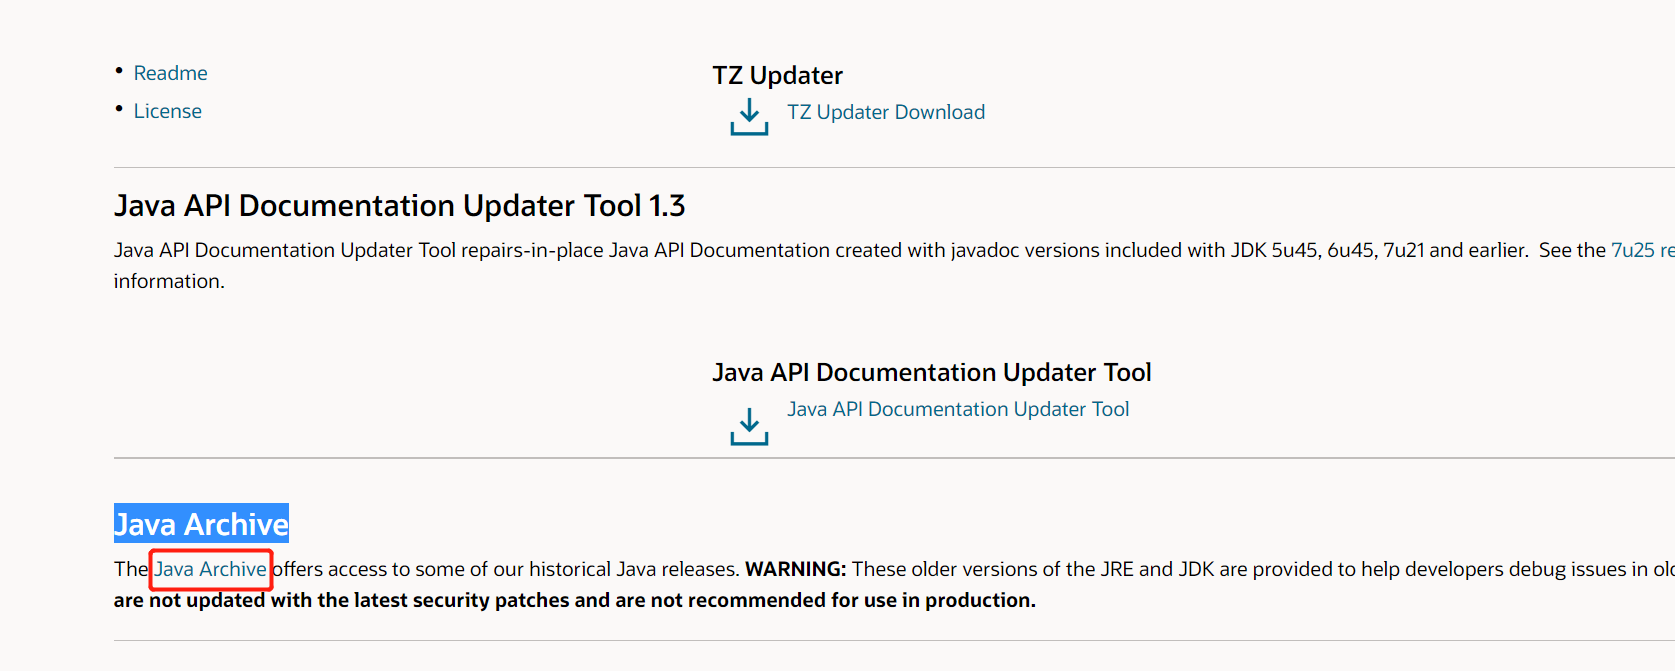1675x671 pixels.
Task: Click the Java API Documentation Updater Tool 1.3 heading
Action: click(x=399, y=206)
